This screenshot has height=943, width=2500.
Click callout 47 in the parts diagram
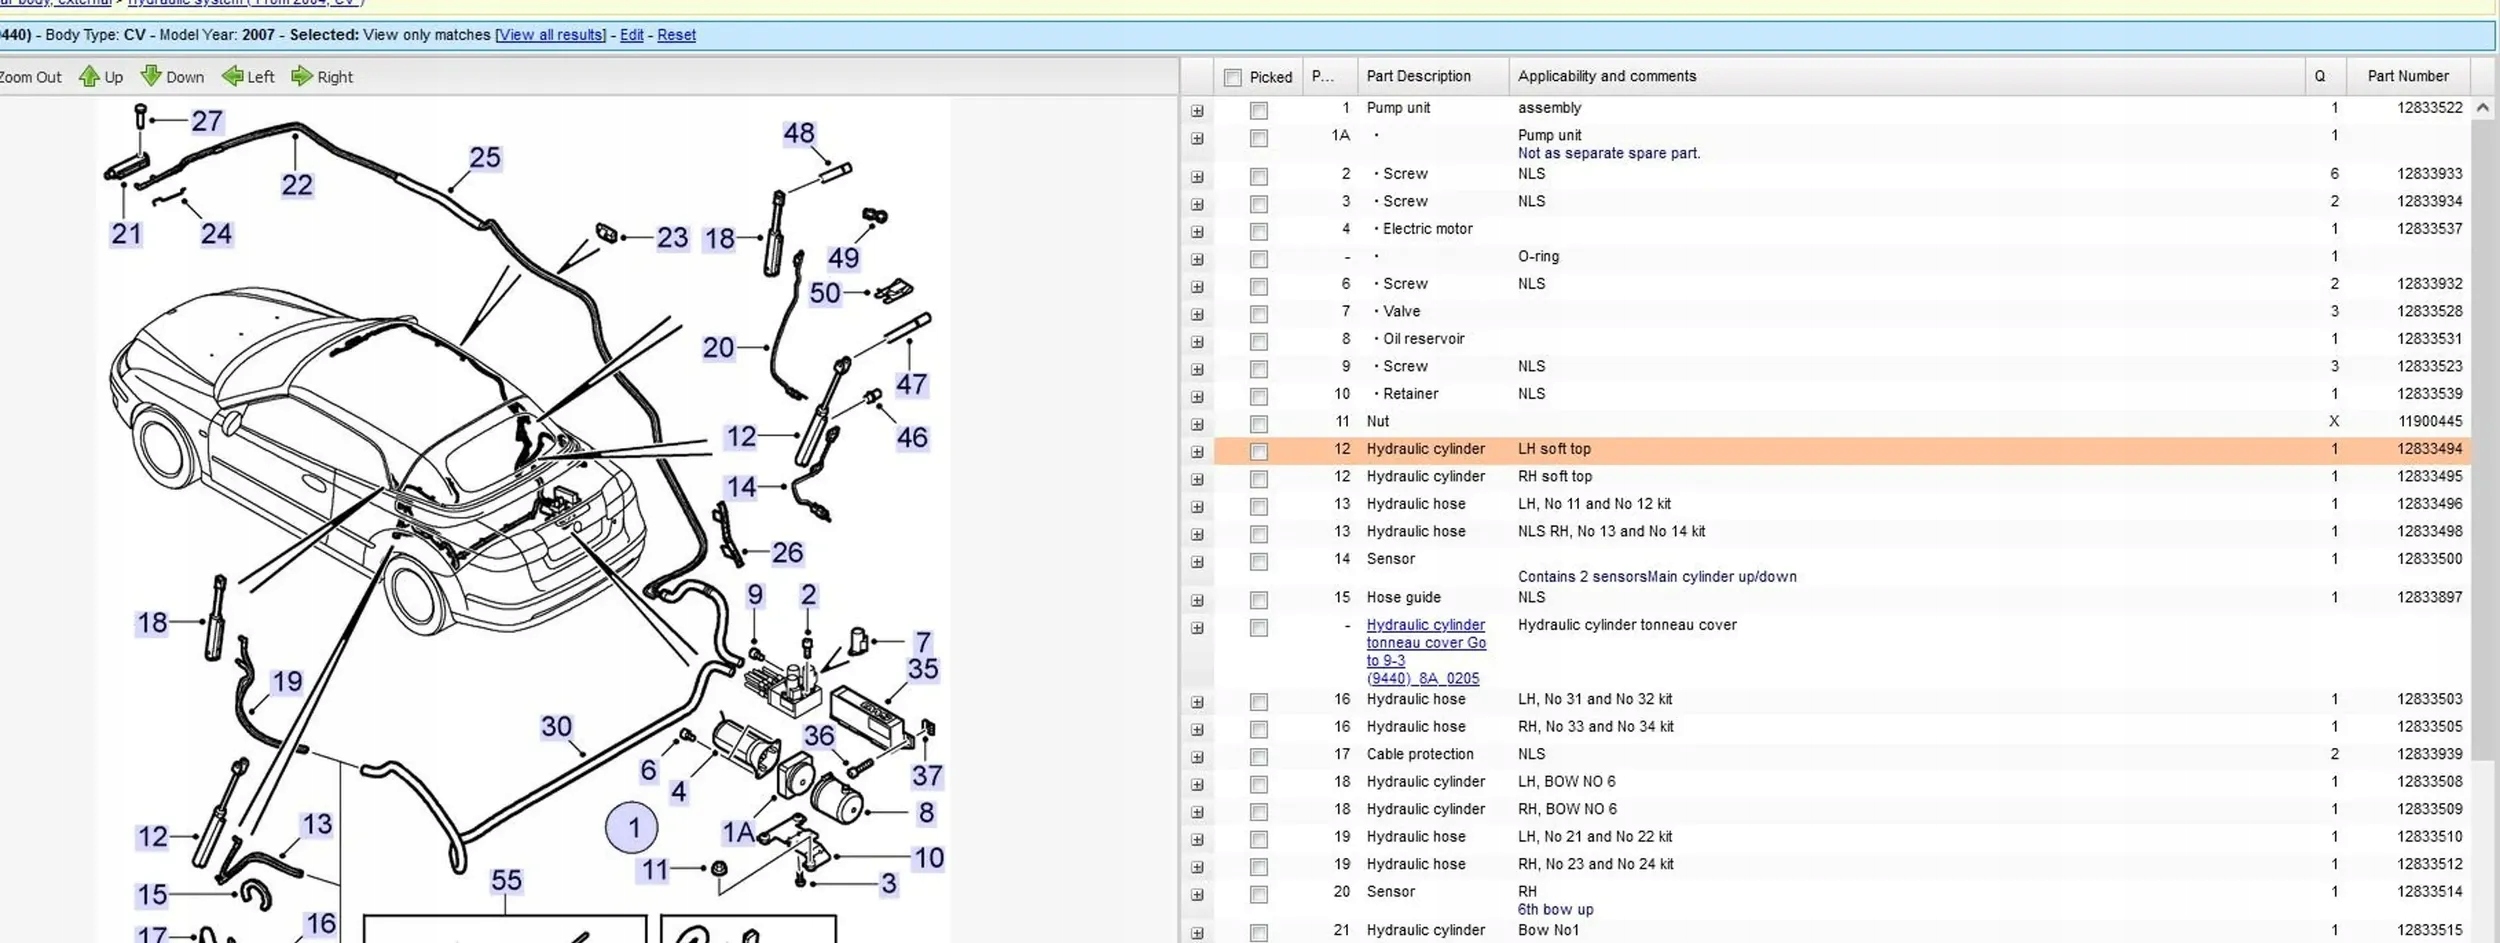911,384
